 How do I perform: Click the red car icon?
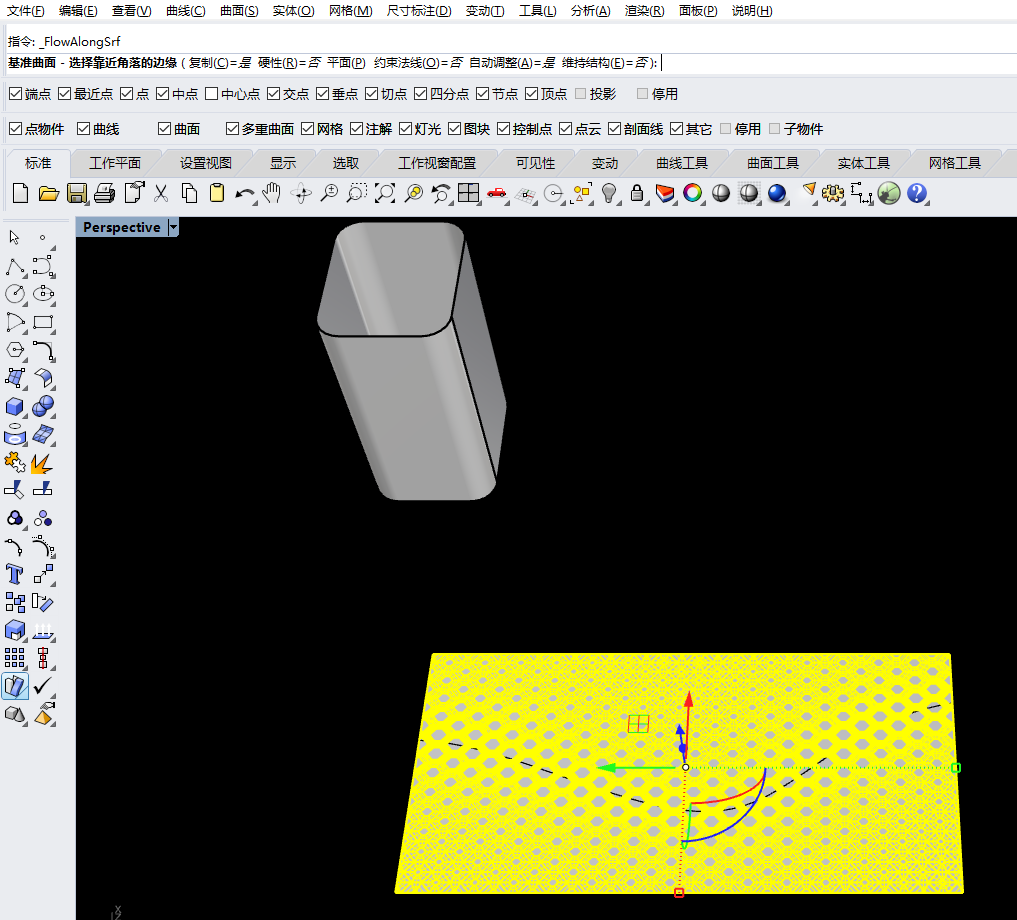[496, 193]
